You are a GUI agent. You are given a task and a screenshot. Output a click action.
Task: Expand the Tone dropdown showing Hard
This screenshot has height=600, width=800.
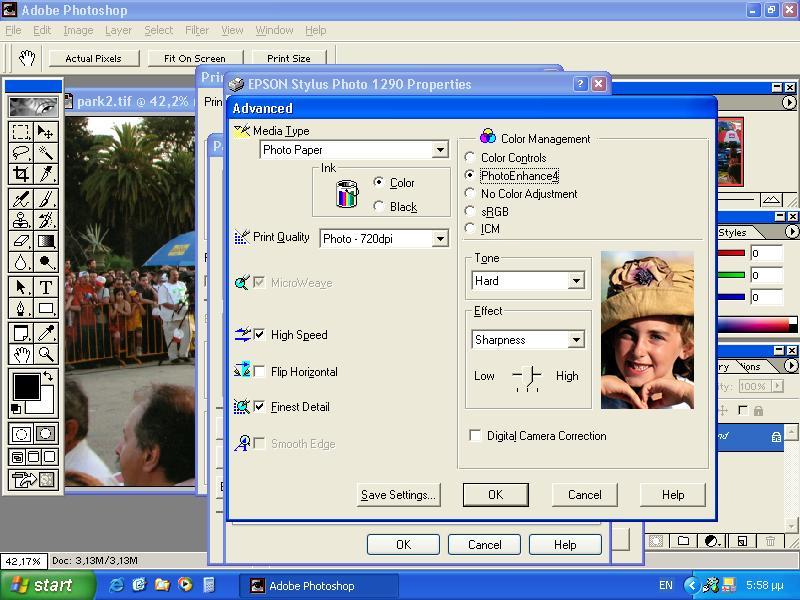576,280
